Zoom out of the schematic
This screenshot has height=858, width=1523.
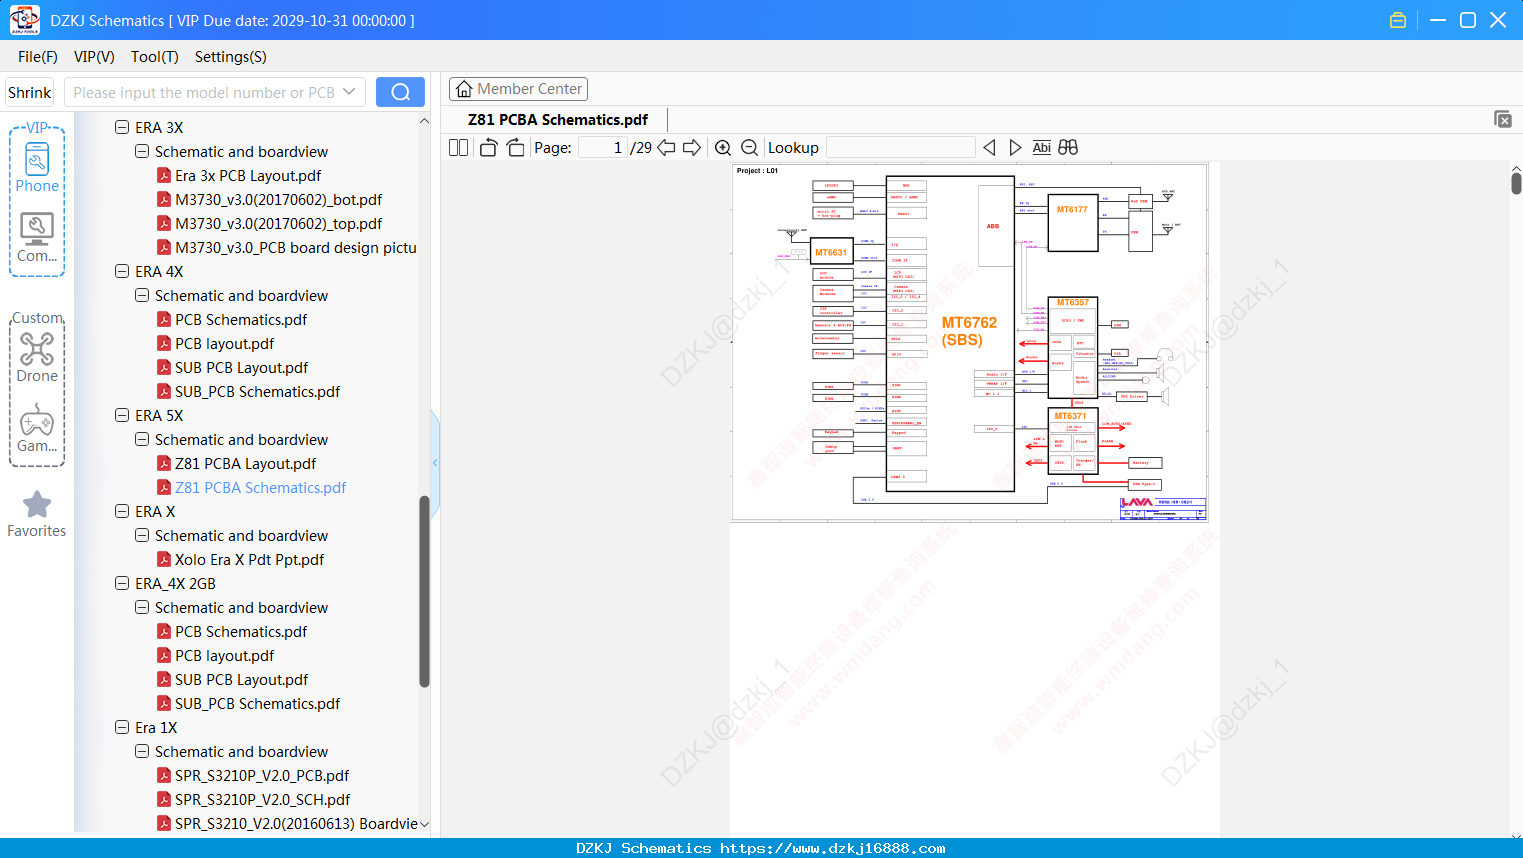[x=749, y=148]
